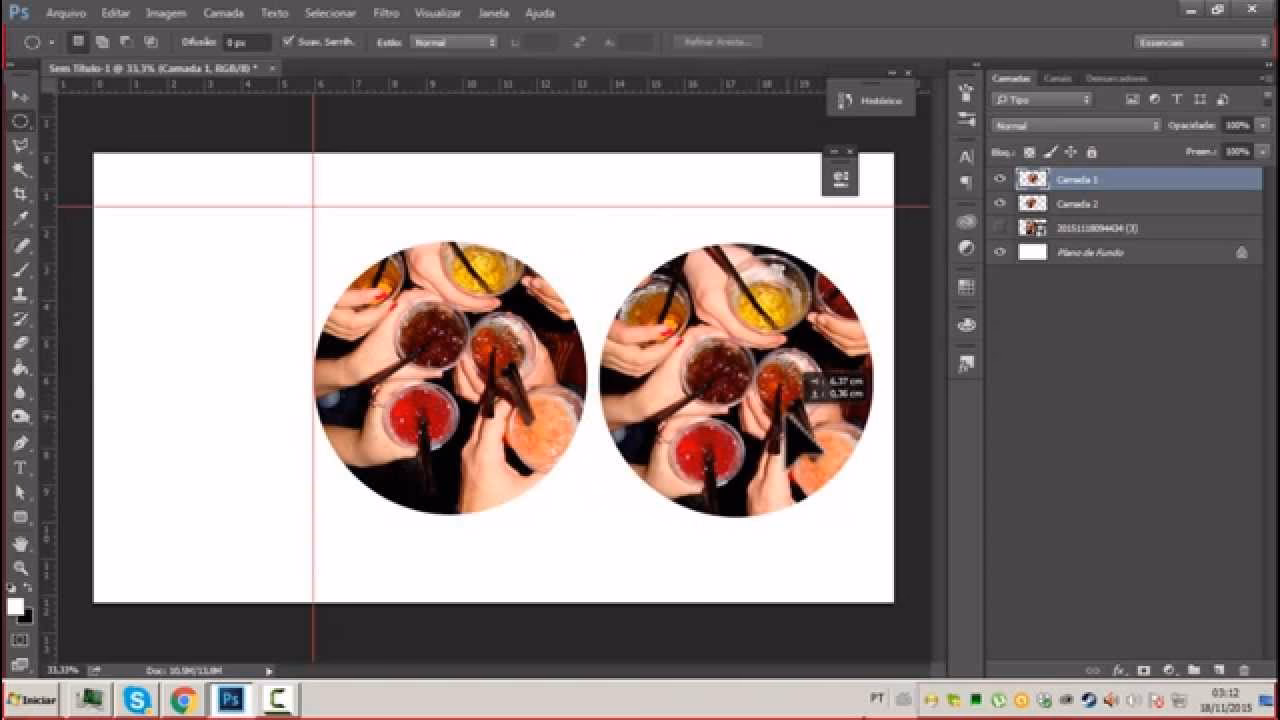Choose the Magic Wand tool
Viewport: 1280px width, 720px height.
(20, 170)
